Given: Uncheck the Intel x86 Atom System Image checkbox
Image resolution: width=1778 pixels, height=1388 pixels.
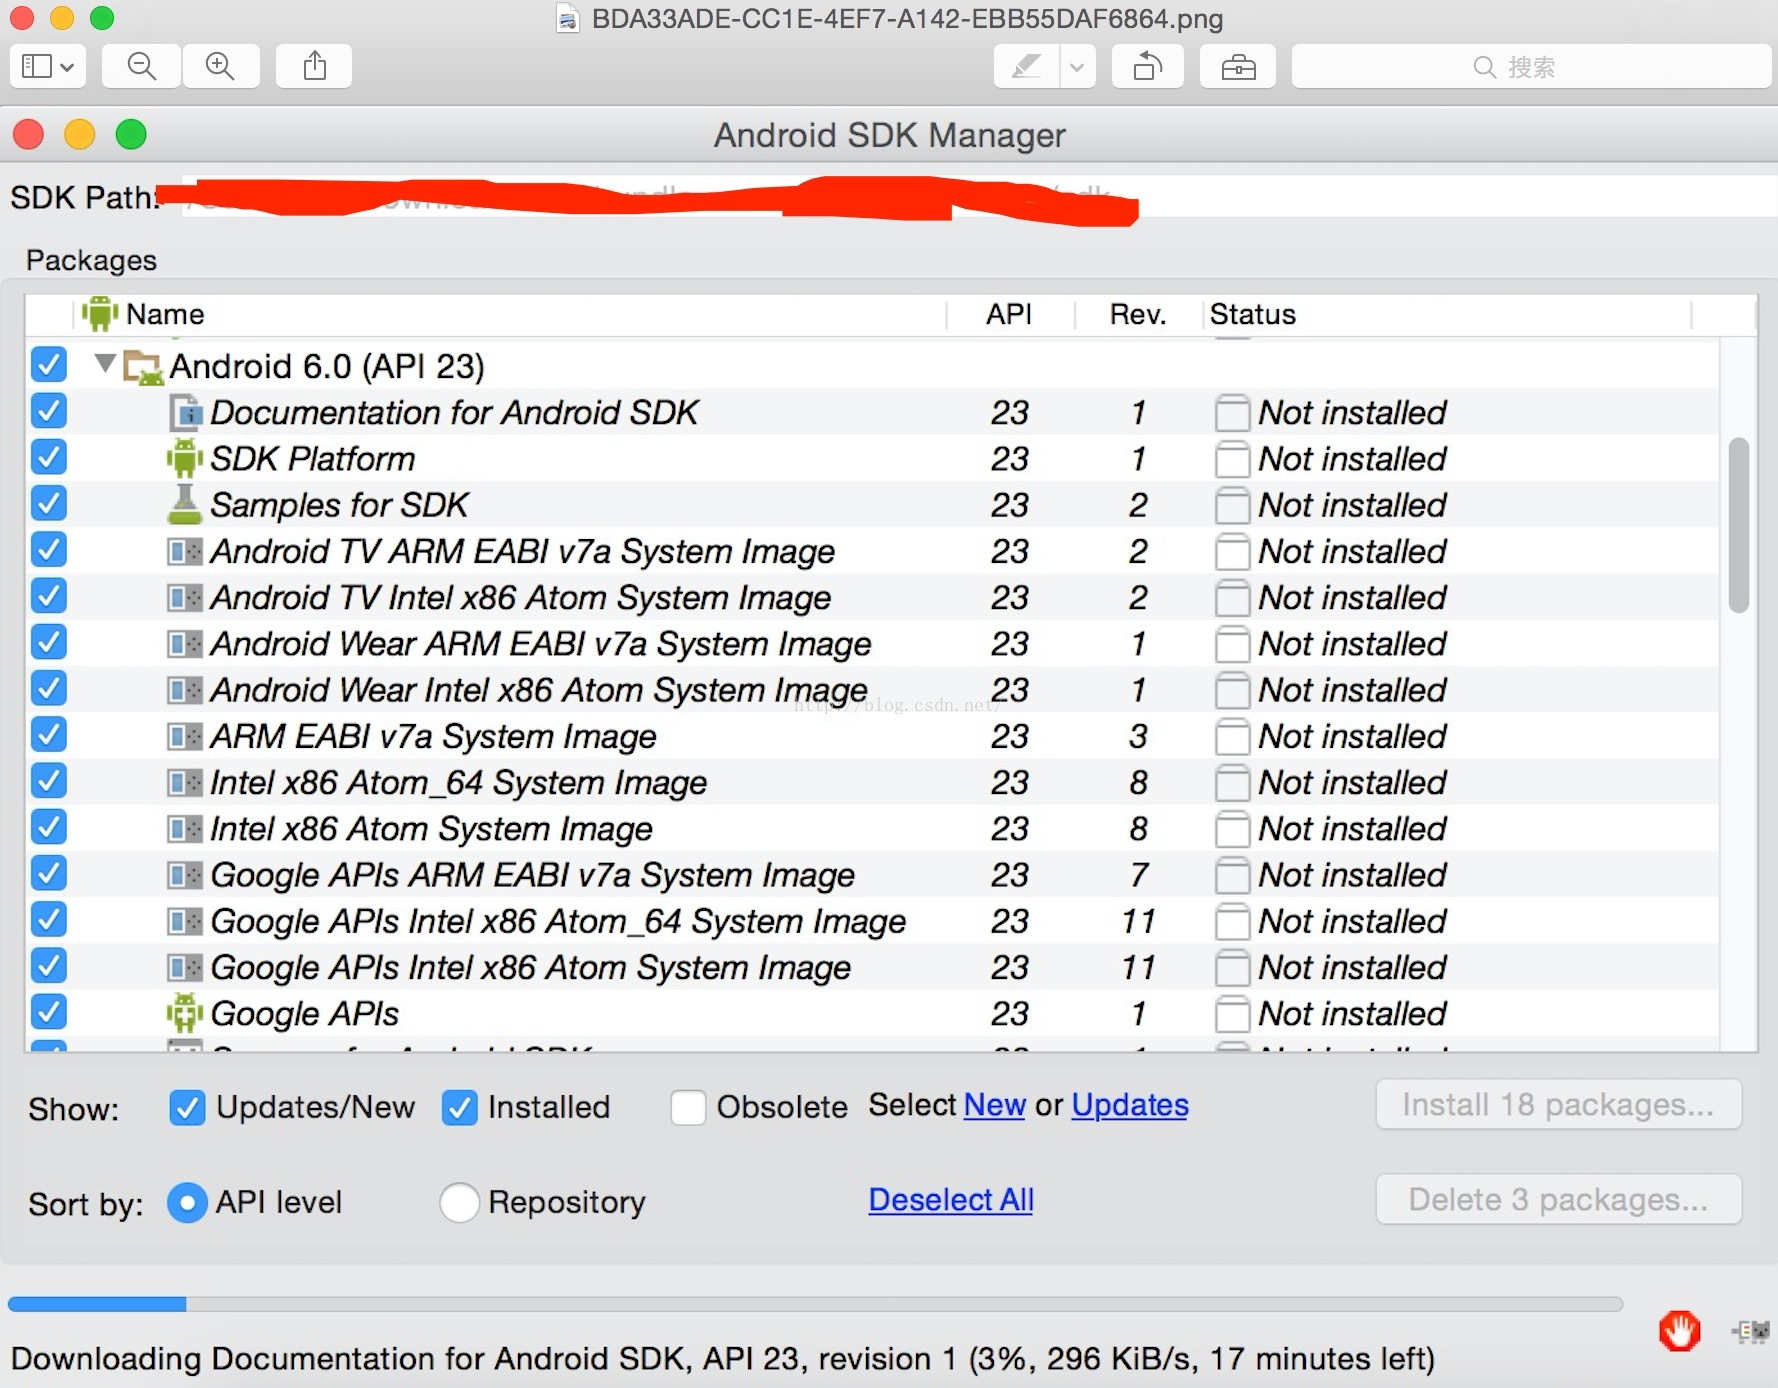Looking at the screenshot, I should 49,827.
